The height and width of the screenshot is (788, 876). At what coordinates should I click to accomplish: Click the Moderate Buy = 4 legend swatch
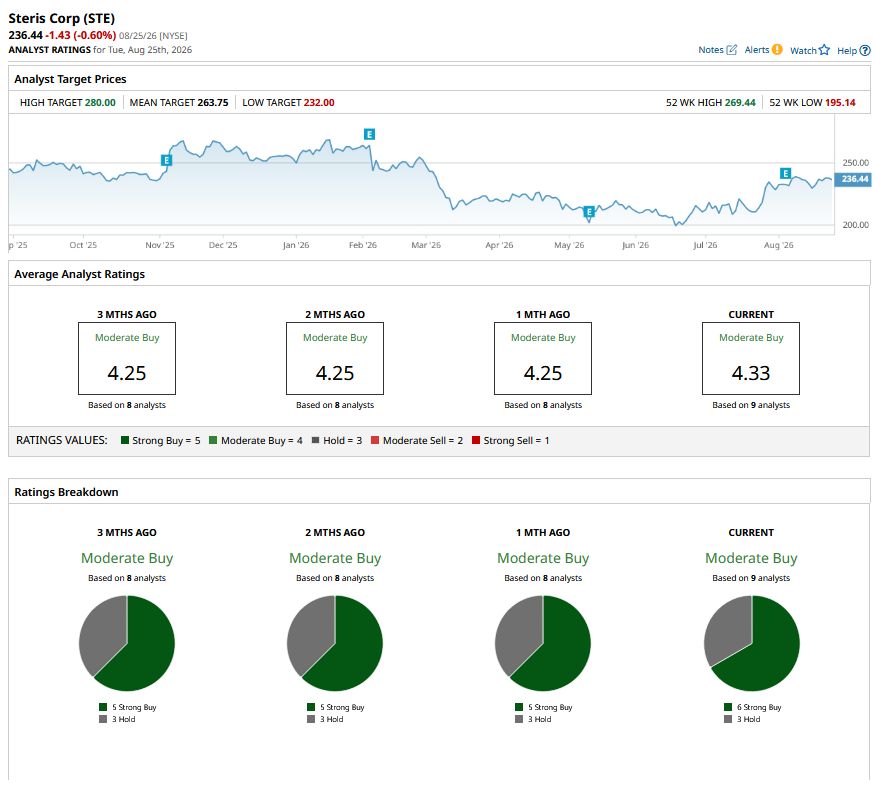point(213,440)
